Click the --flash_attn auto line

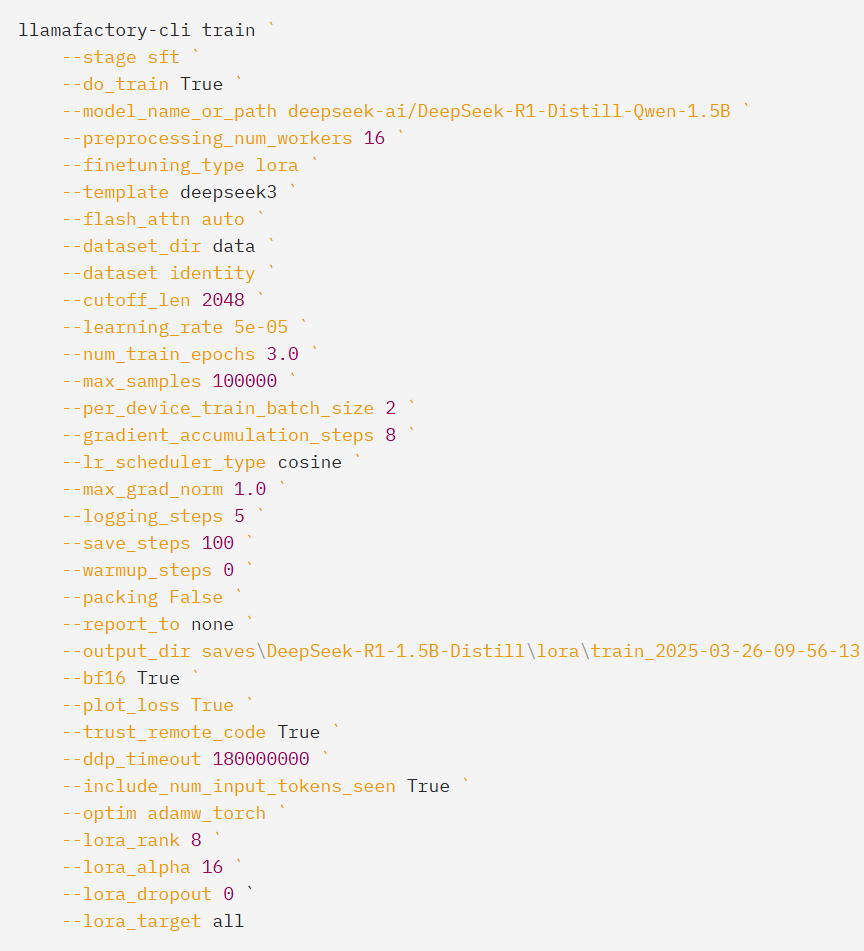point(153,219)
